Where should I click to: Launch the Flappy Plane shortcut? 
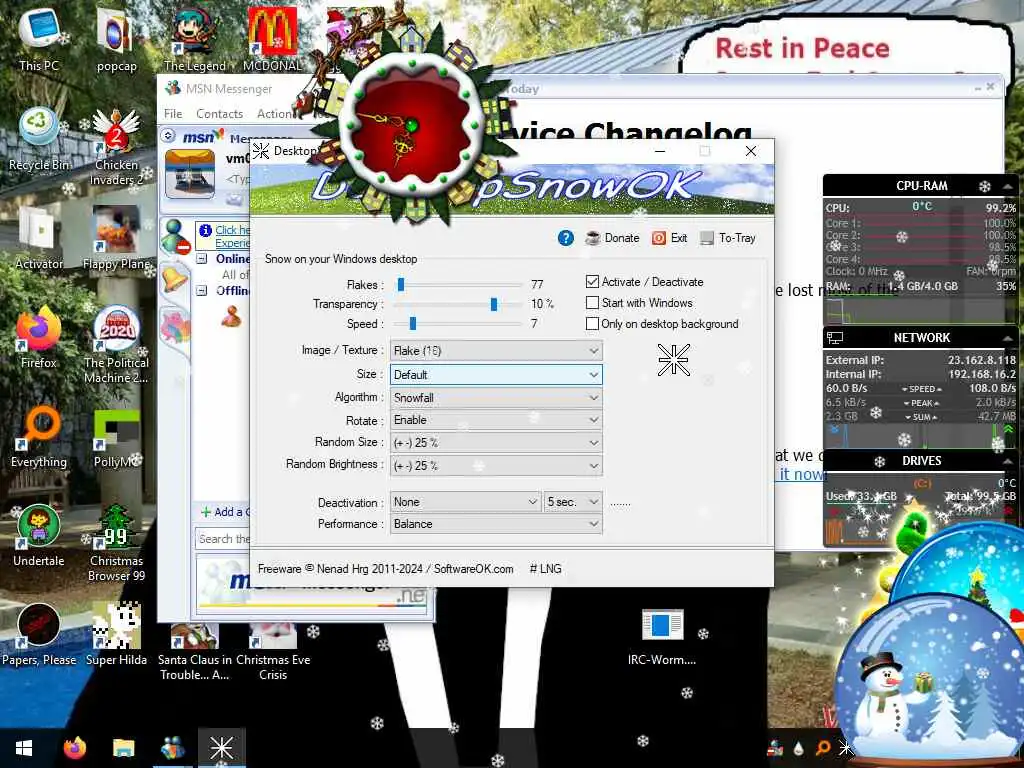click(116, 238)
